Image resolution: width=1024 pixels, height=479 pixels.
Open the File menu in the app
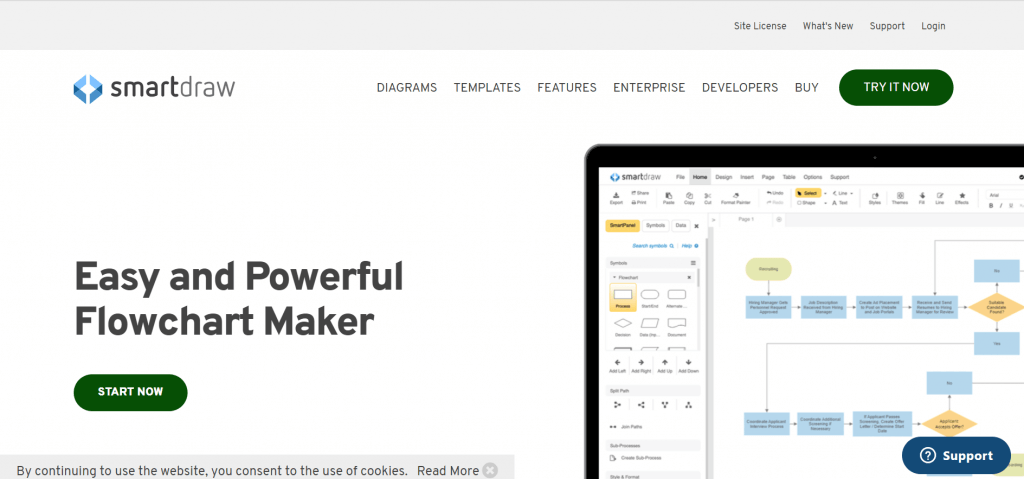tap(680, 177)
